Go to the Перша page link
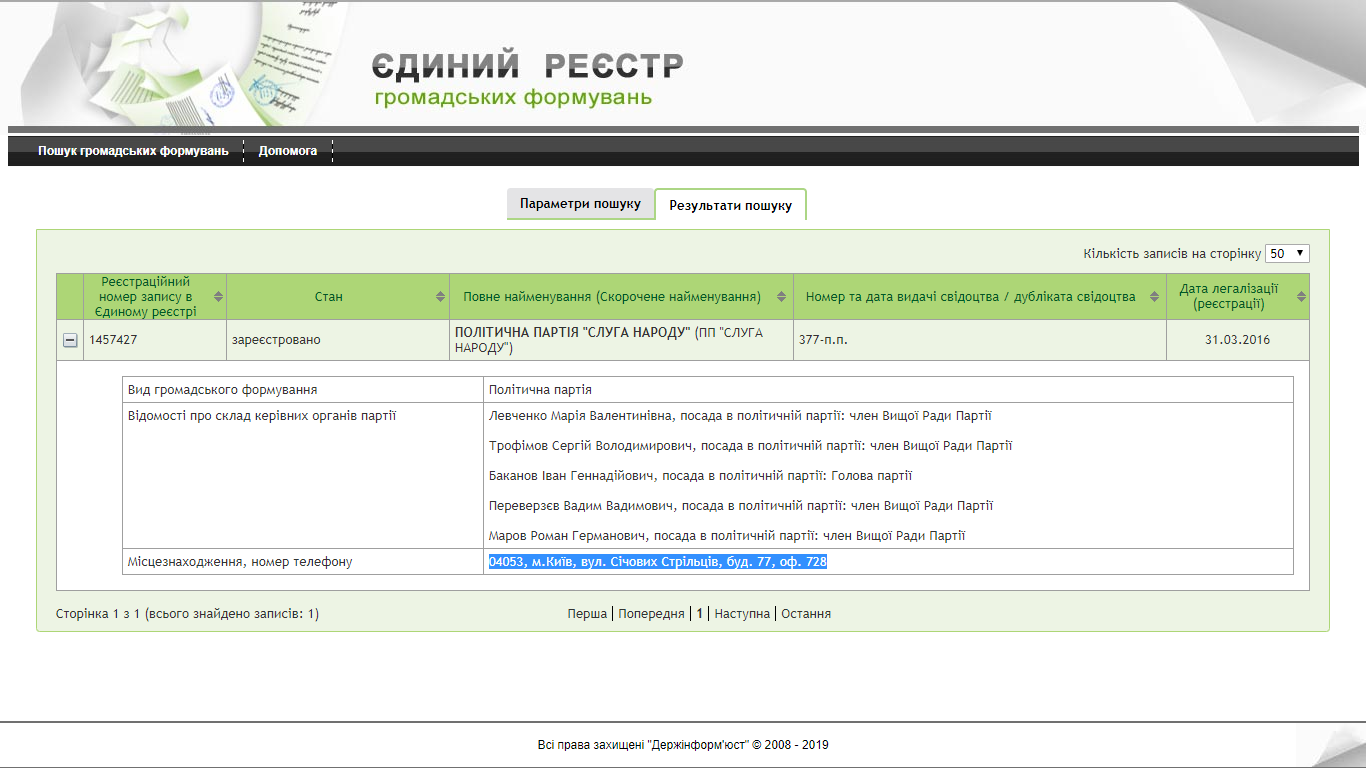The height and width of the screenshot is (768, 1366). [587, 614]
